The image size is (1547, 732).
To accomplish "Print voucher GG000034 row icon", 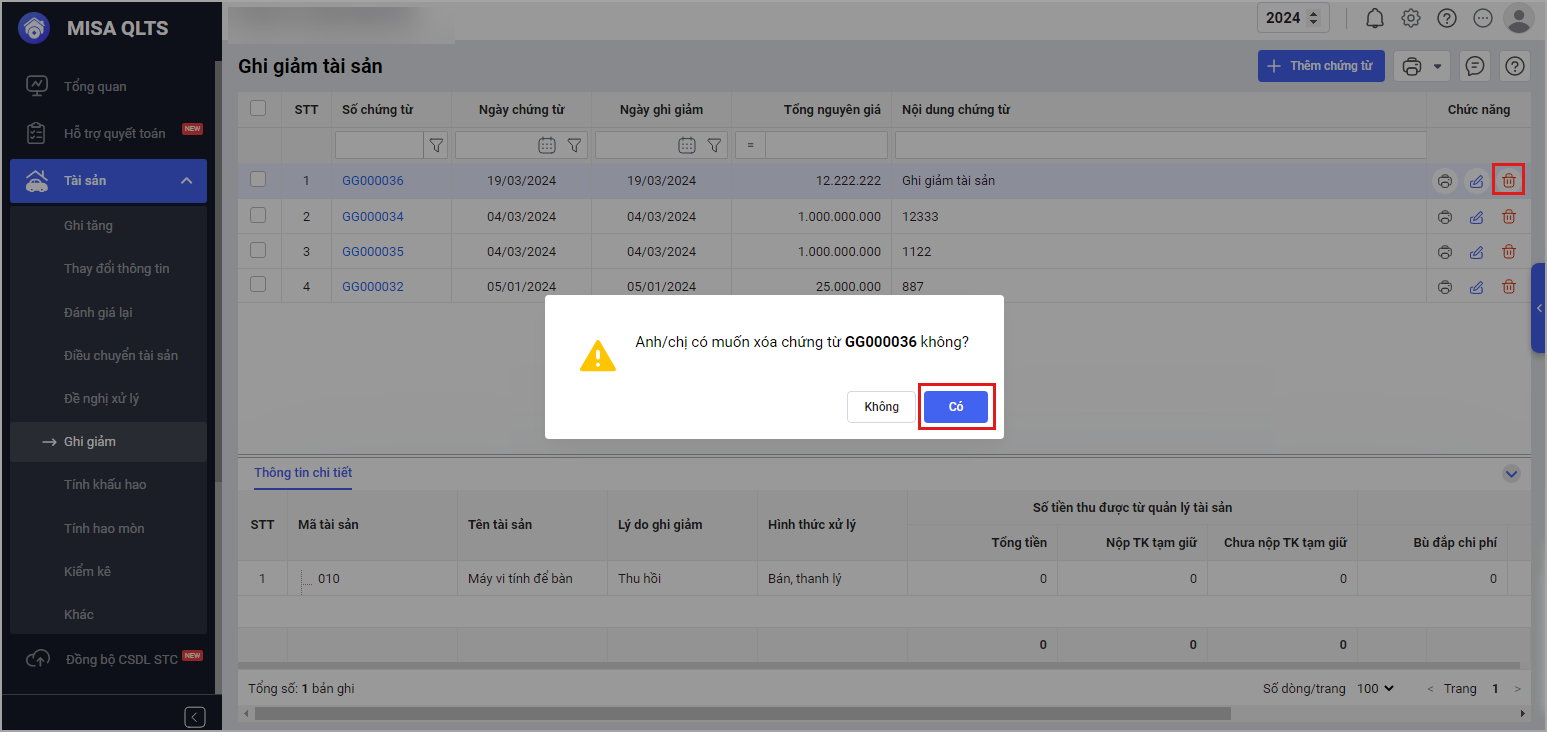I will click(1445, 217).
